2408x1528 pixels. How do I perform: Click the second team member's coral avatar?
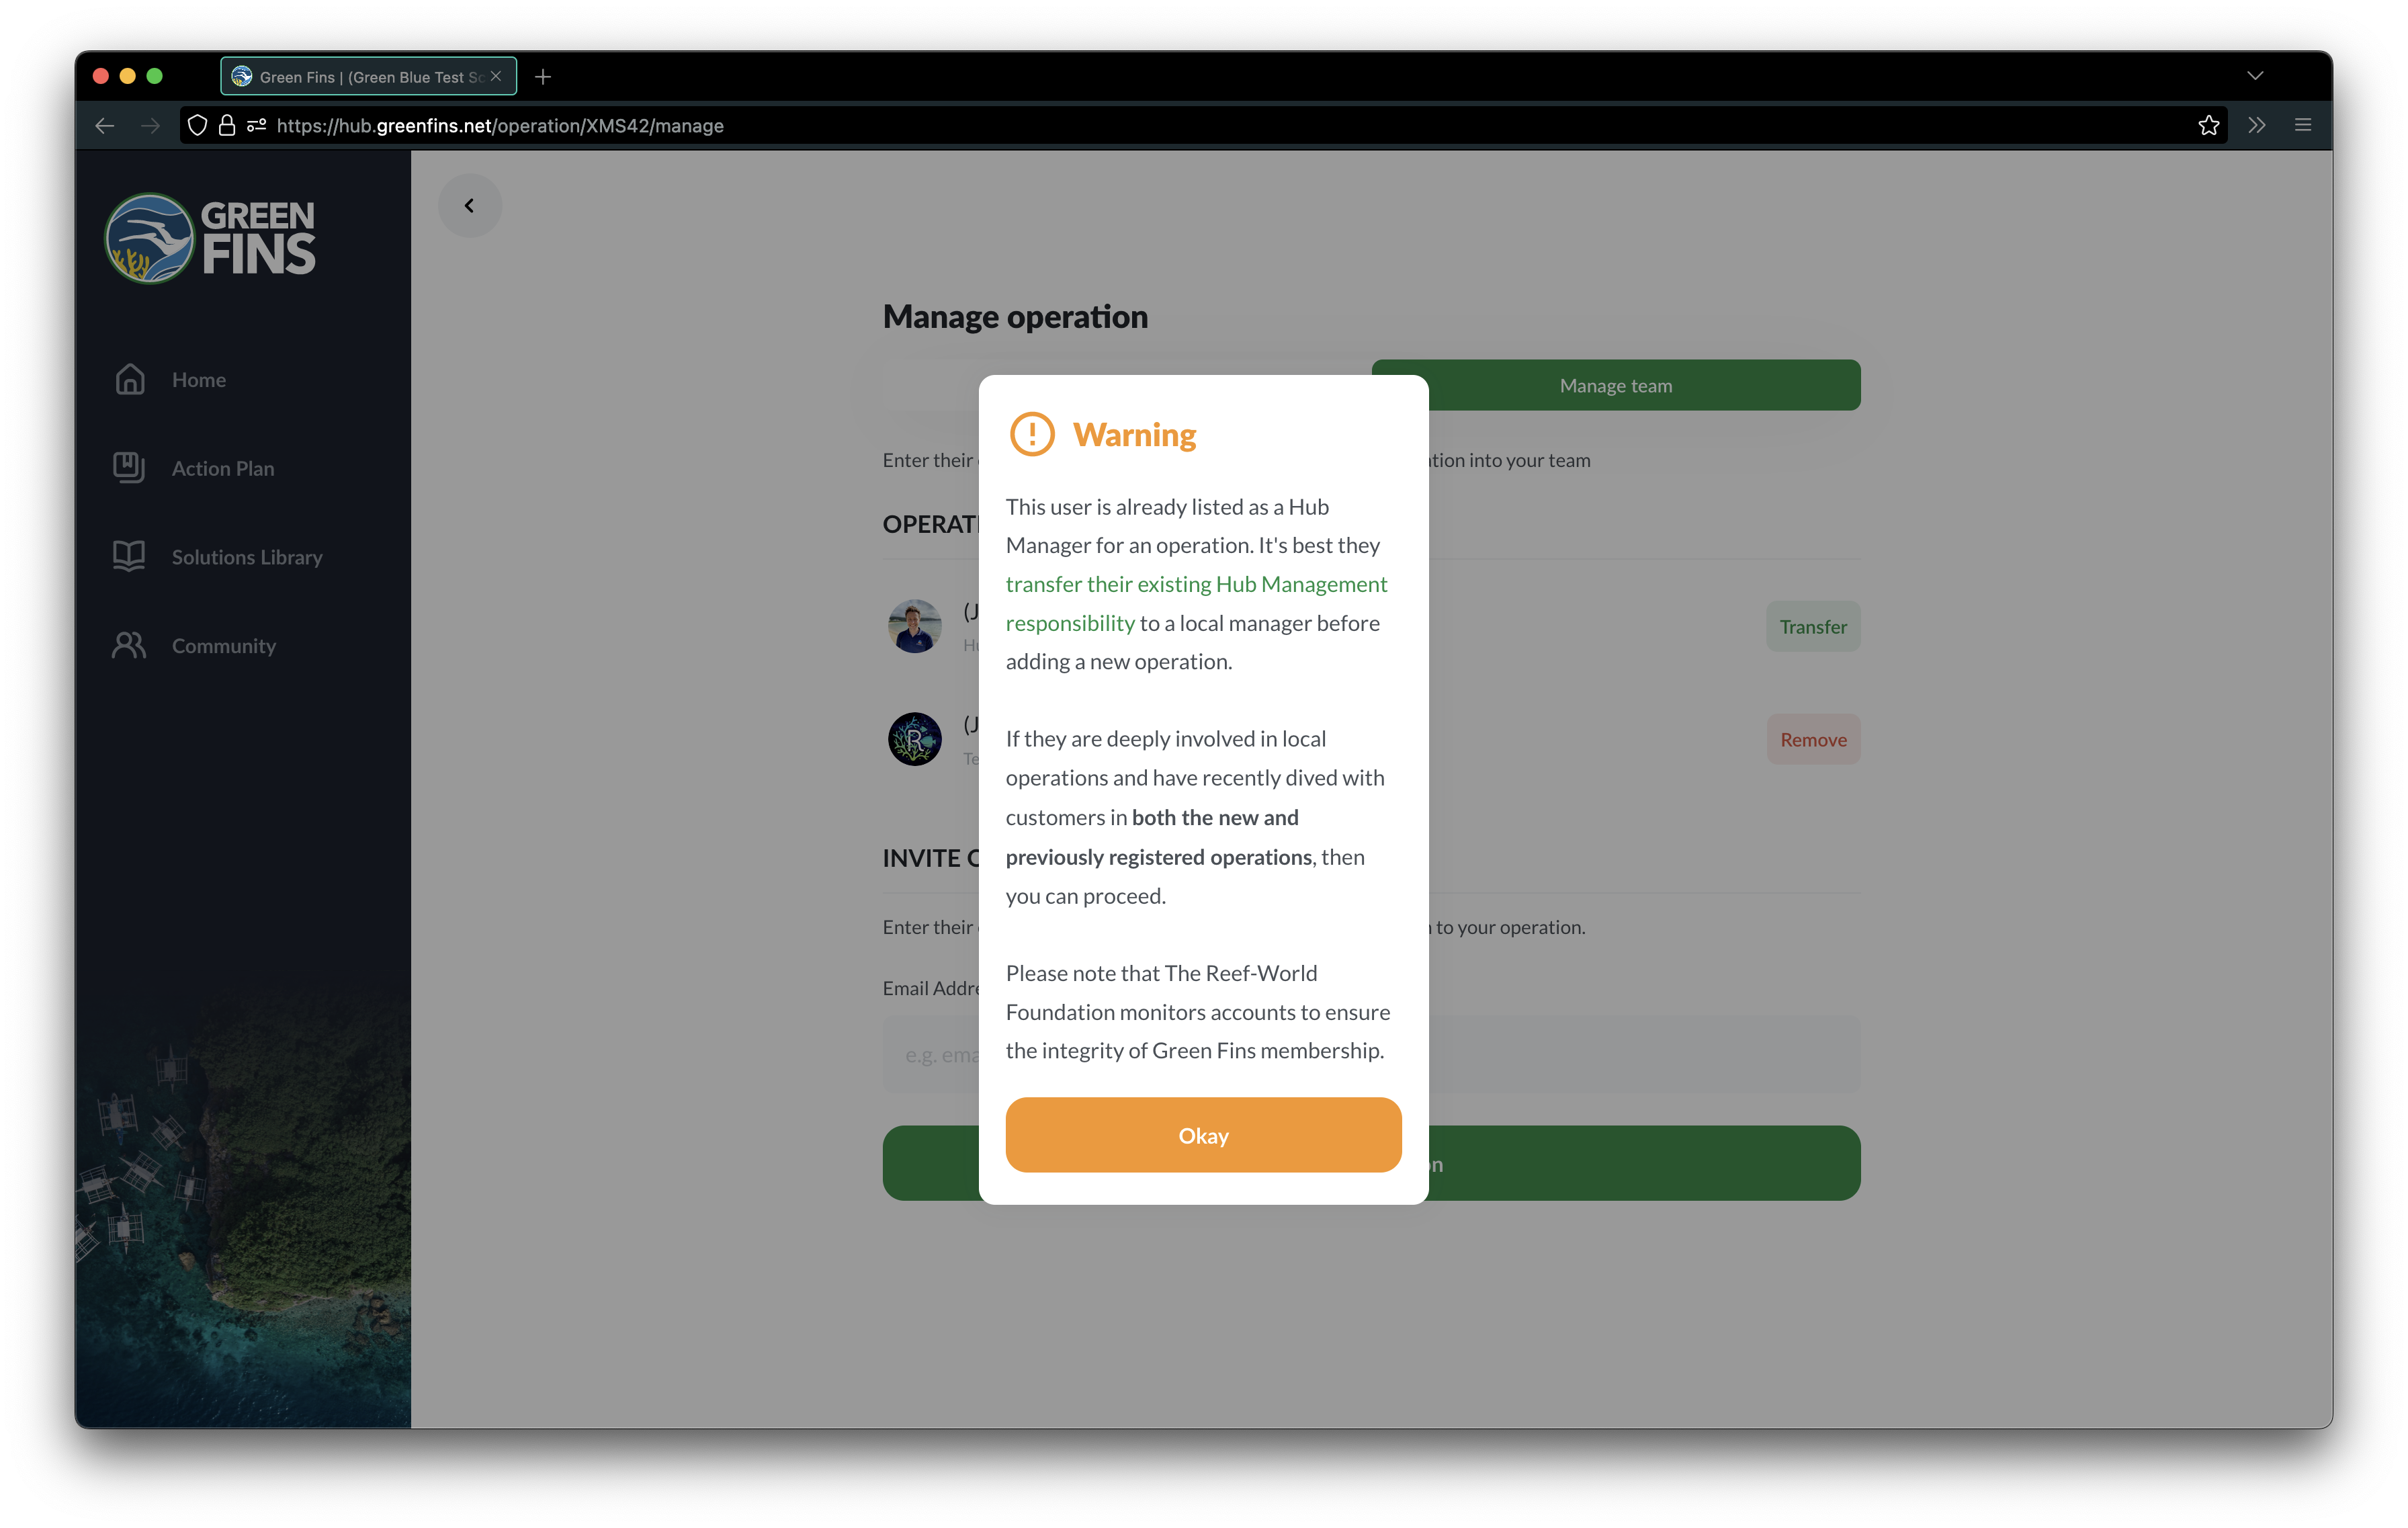click(914, 739)
